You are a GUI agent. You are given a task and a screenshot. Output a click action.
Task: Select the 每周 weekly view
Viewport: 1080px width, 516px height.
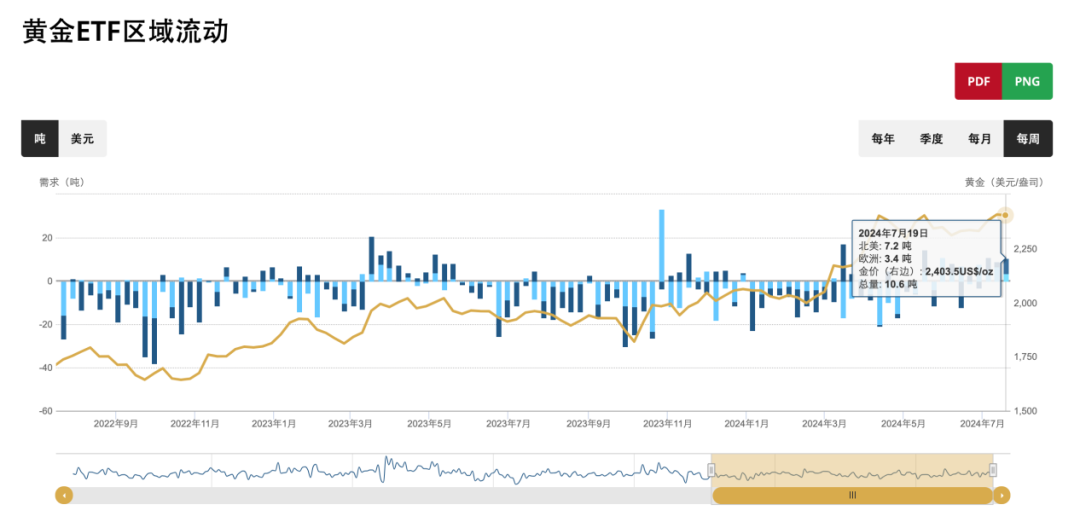(x=1028, y=139)
